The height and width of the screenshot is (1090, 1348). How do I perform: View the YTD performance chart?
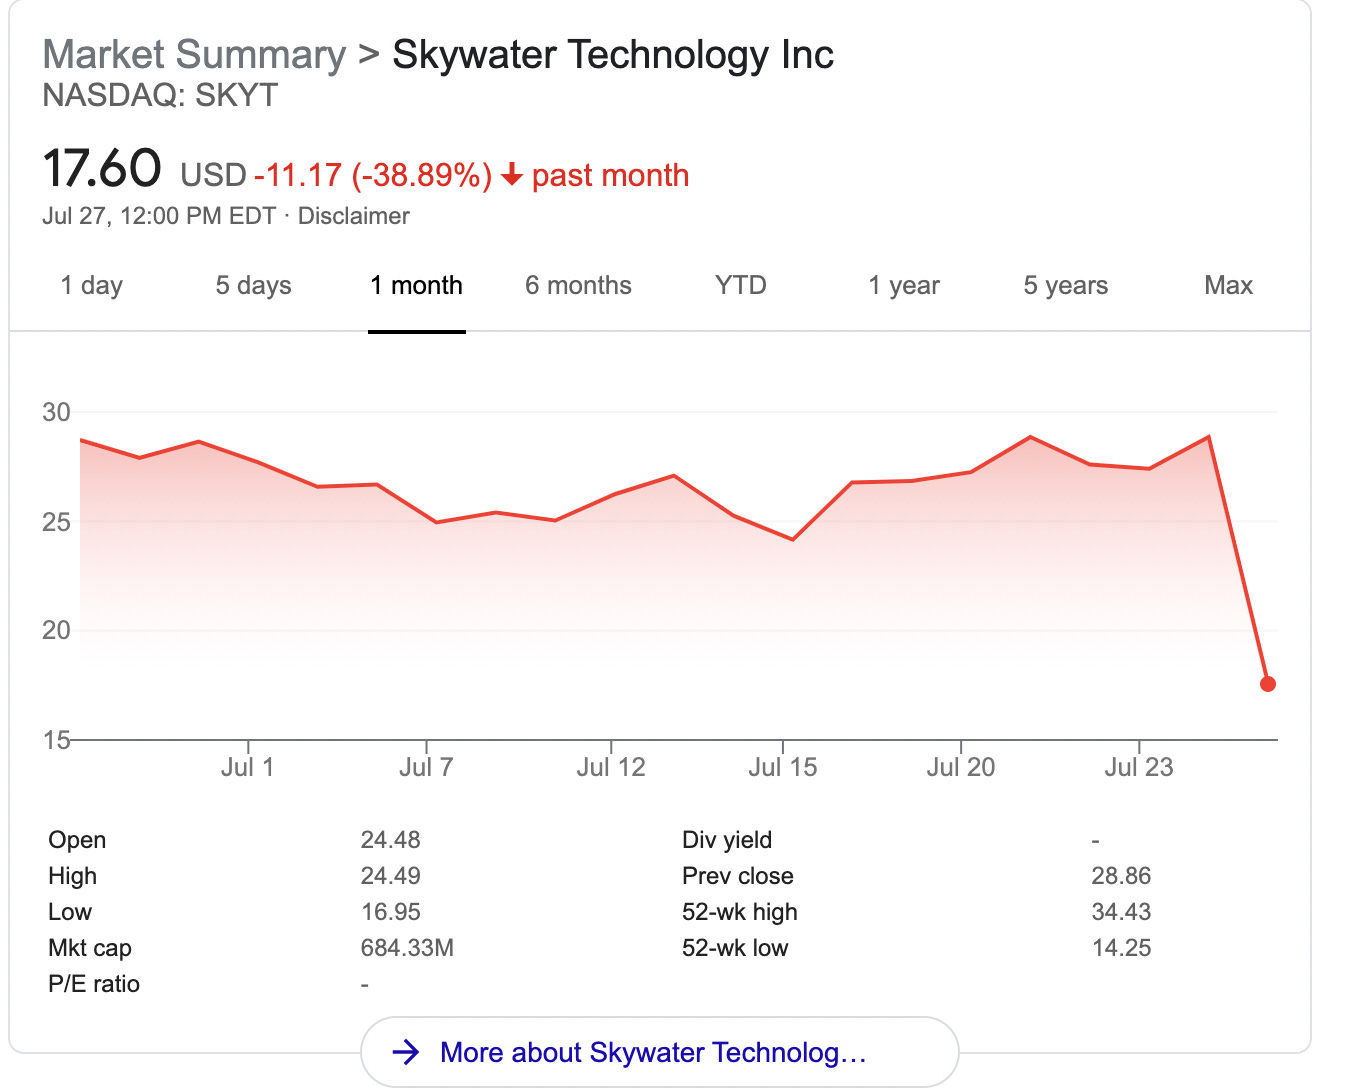(740, 286)
